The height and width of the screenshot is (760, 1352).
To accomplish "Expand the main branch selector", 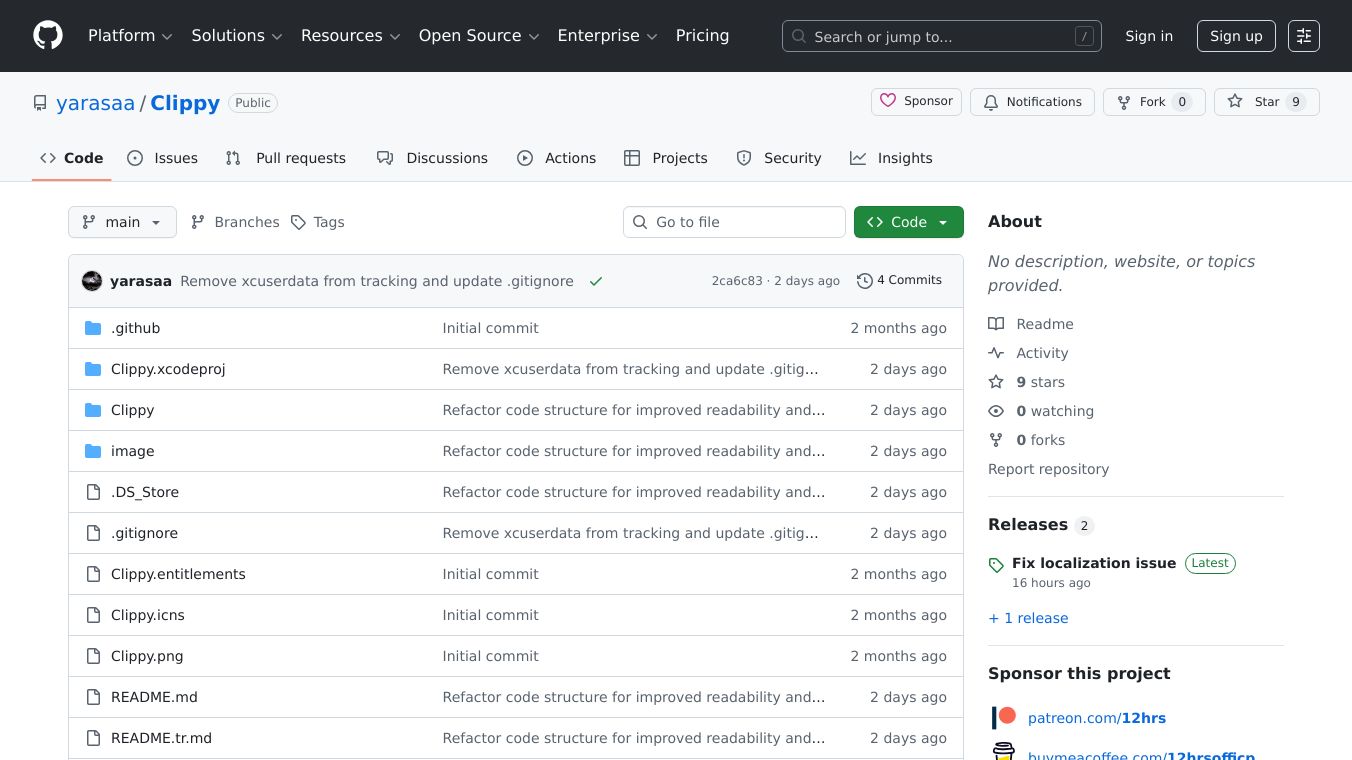I will pos(122,221).
